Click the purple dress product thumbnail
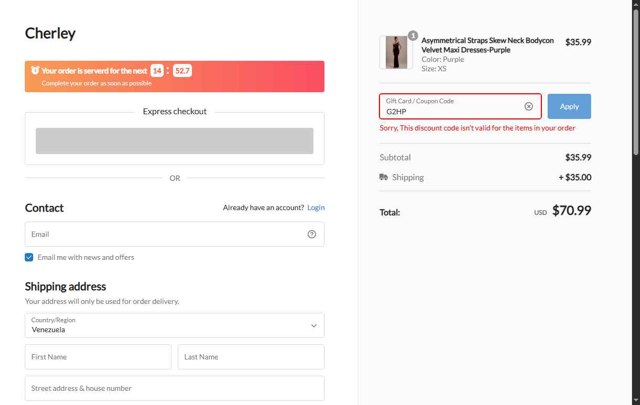 (x=396, y=52)
